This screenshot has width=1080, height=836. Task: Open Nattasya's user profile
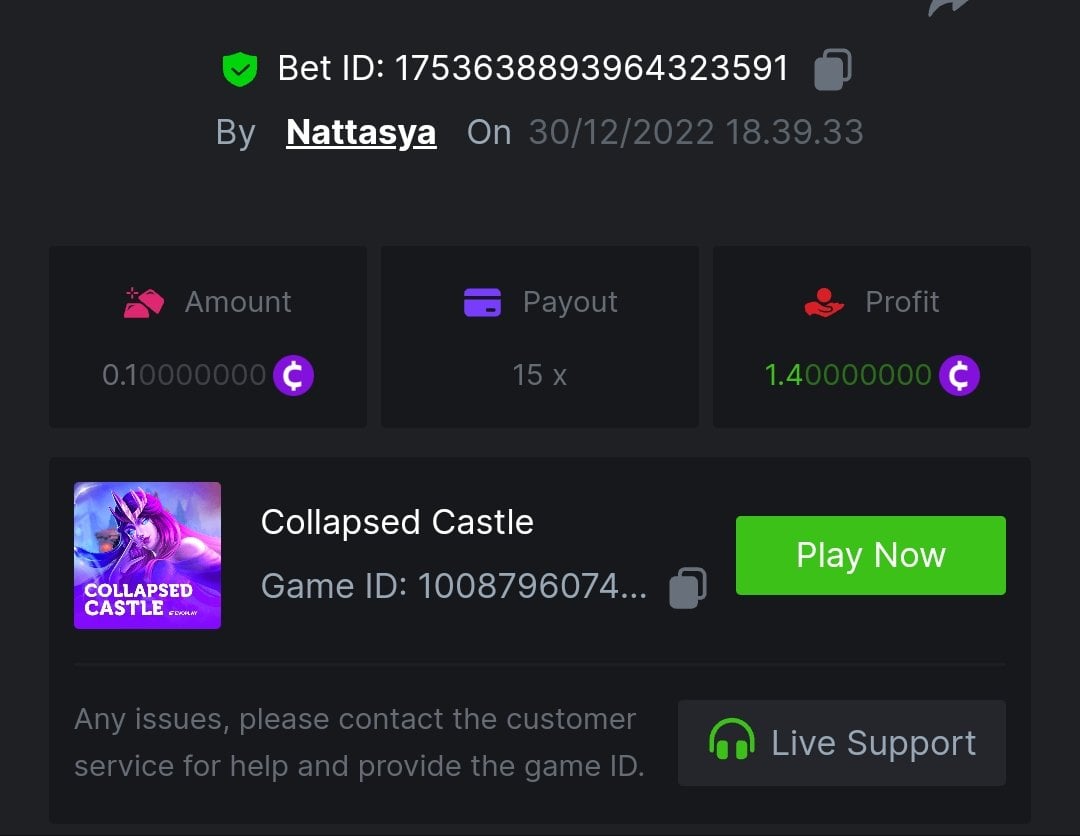[x=361, y=132]
